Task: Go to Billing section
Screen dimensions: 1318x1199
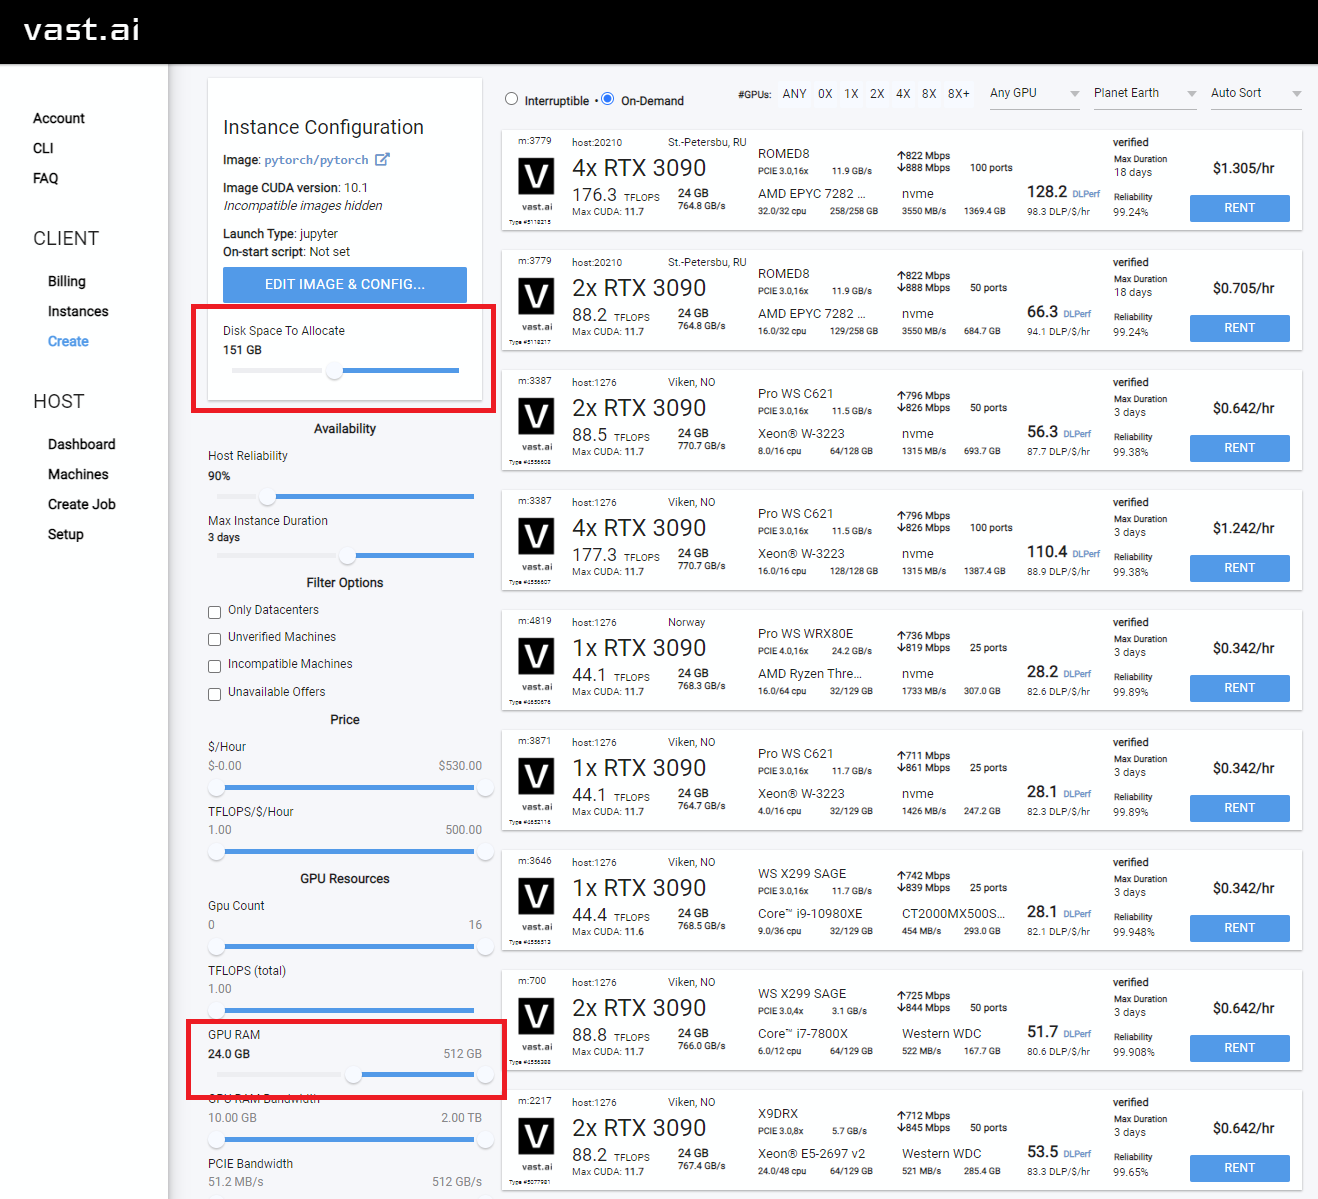Action: (67, 281)
